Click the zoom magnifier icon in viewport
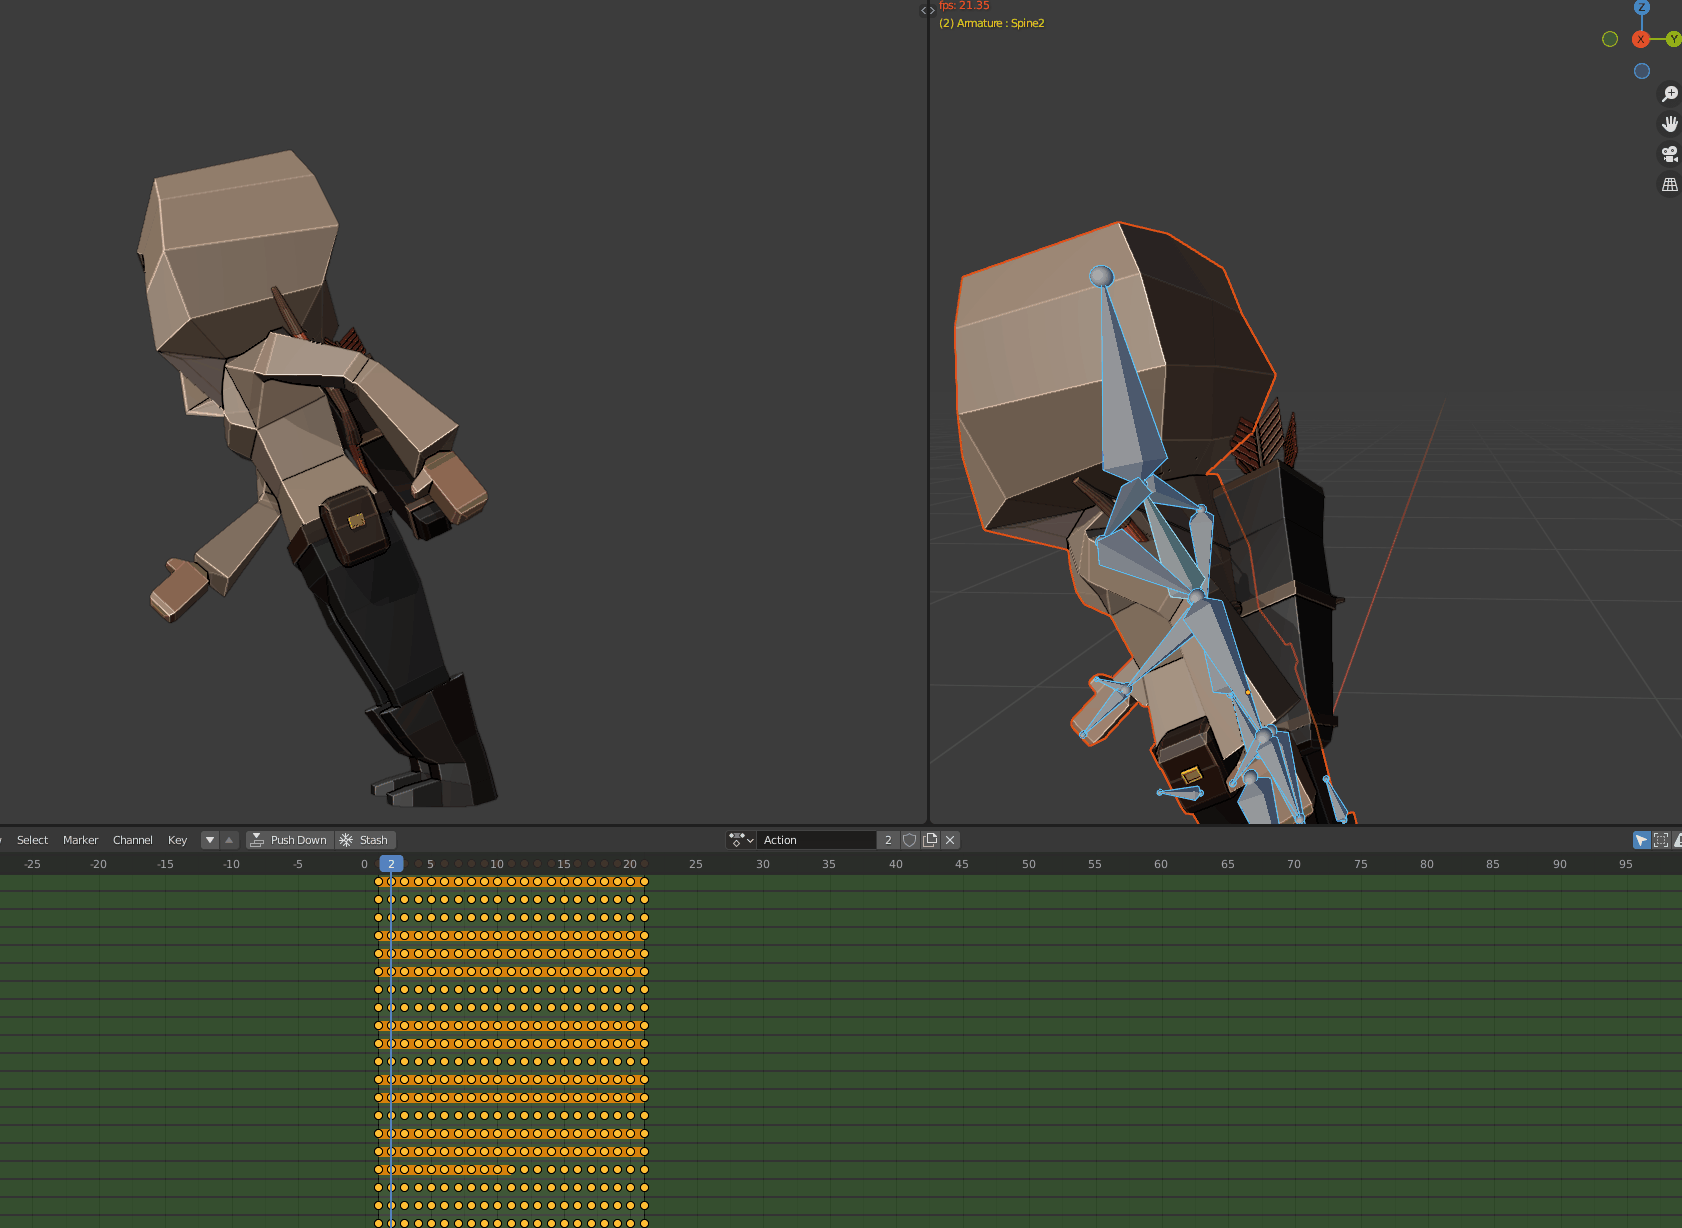The image size is (1682, 1228). pos(1670,93)
